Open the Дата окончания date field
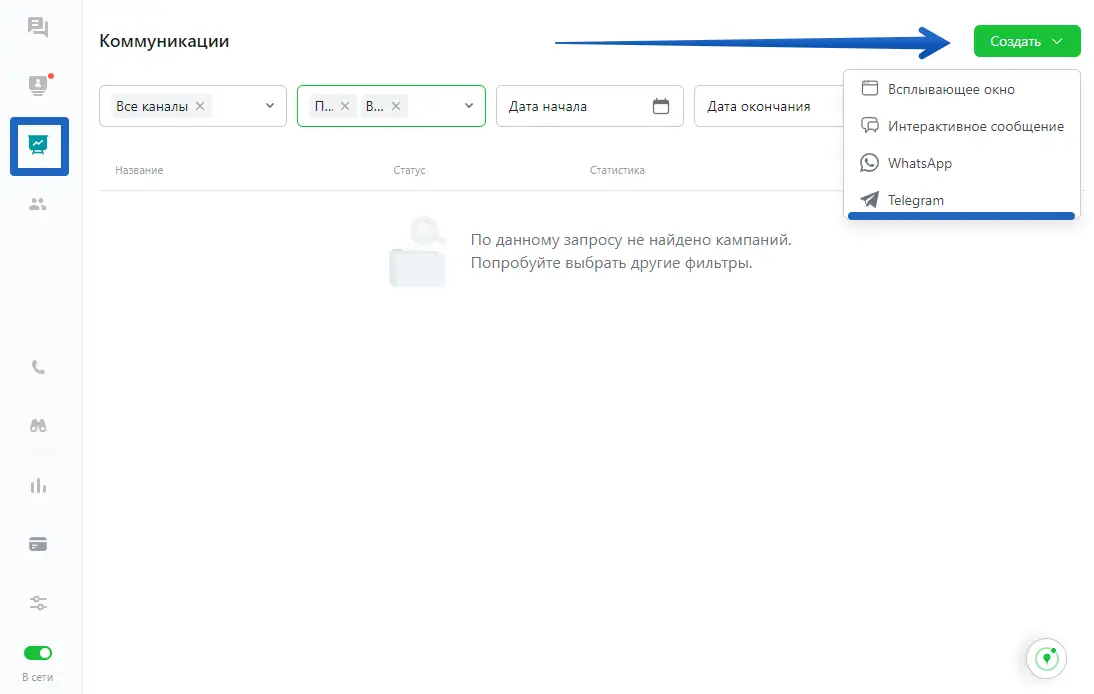Screen dimensions: 1094x694 768,106
